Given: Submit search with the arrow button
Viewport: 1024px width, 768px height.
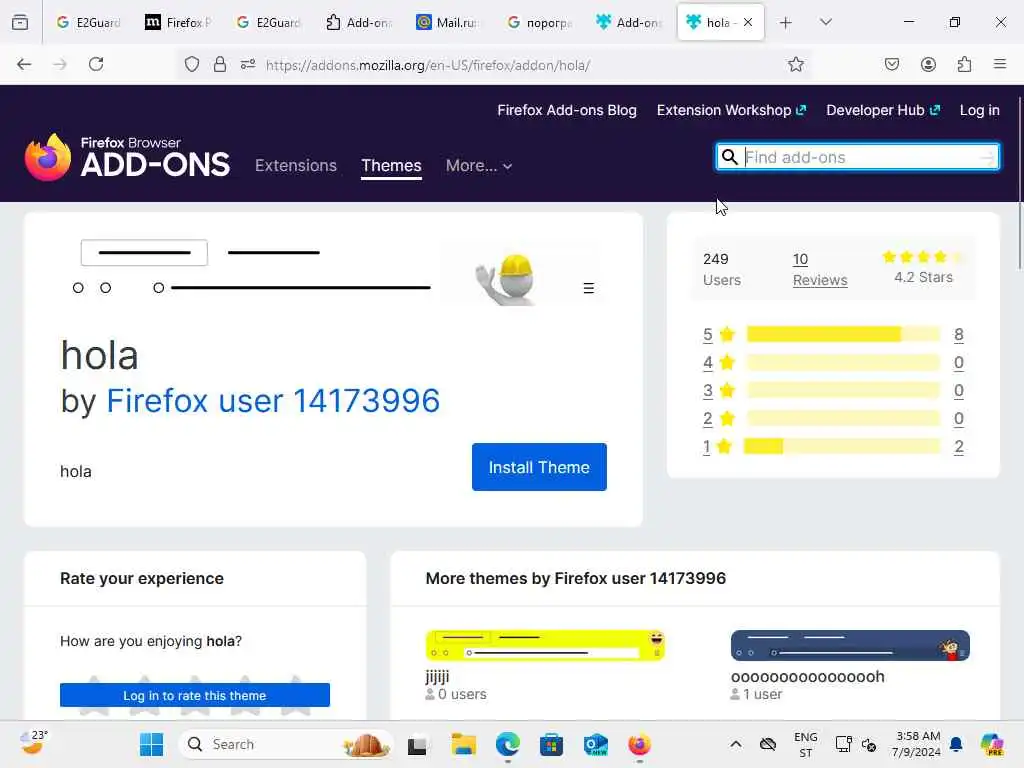Looking at the screenshot, I should tap(986, 157).
